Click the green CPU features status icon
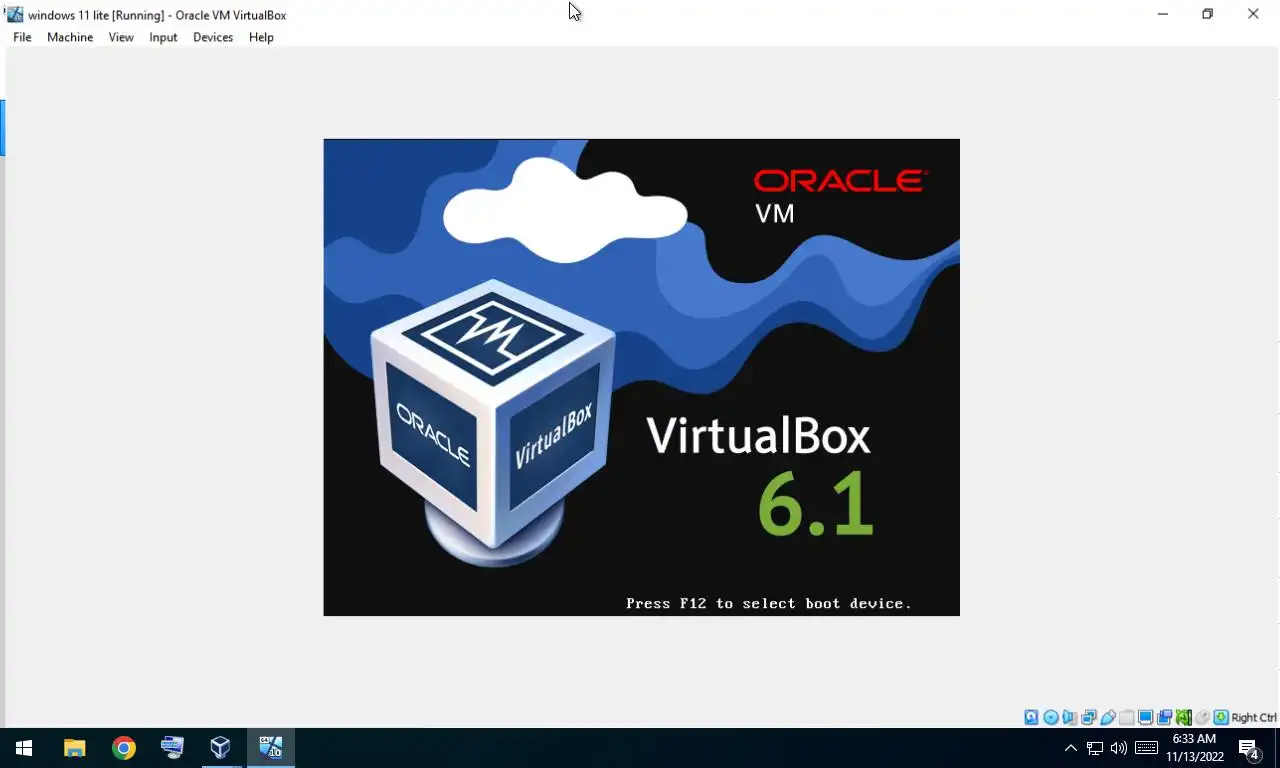The height and width of the screenshot is (768, 1280). 1184,717
